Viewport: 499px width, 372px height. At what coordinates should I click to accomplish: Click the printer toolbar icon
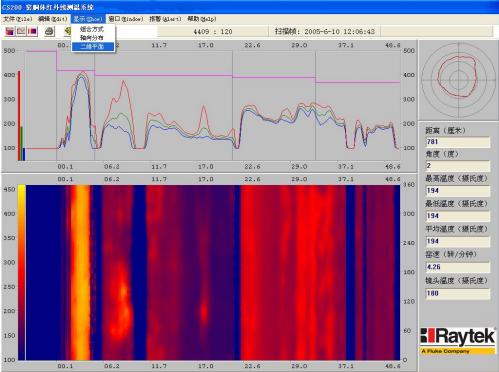49,32
